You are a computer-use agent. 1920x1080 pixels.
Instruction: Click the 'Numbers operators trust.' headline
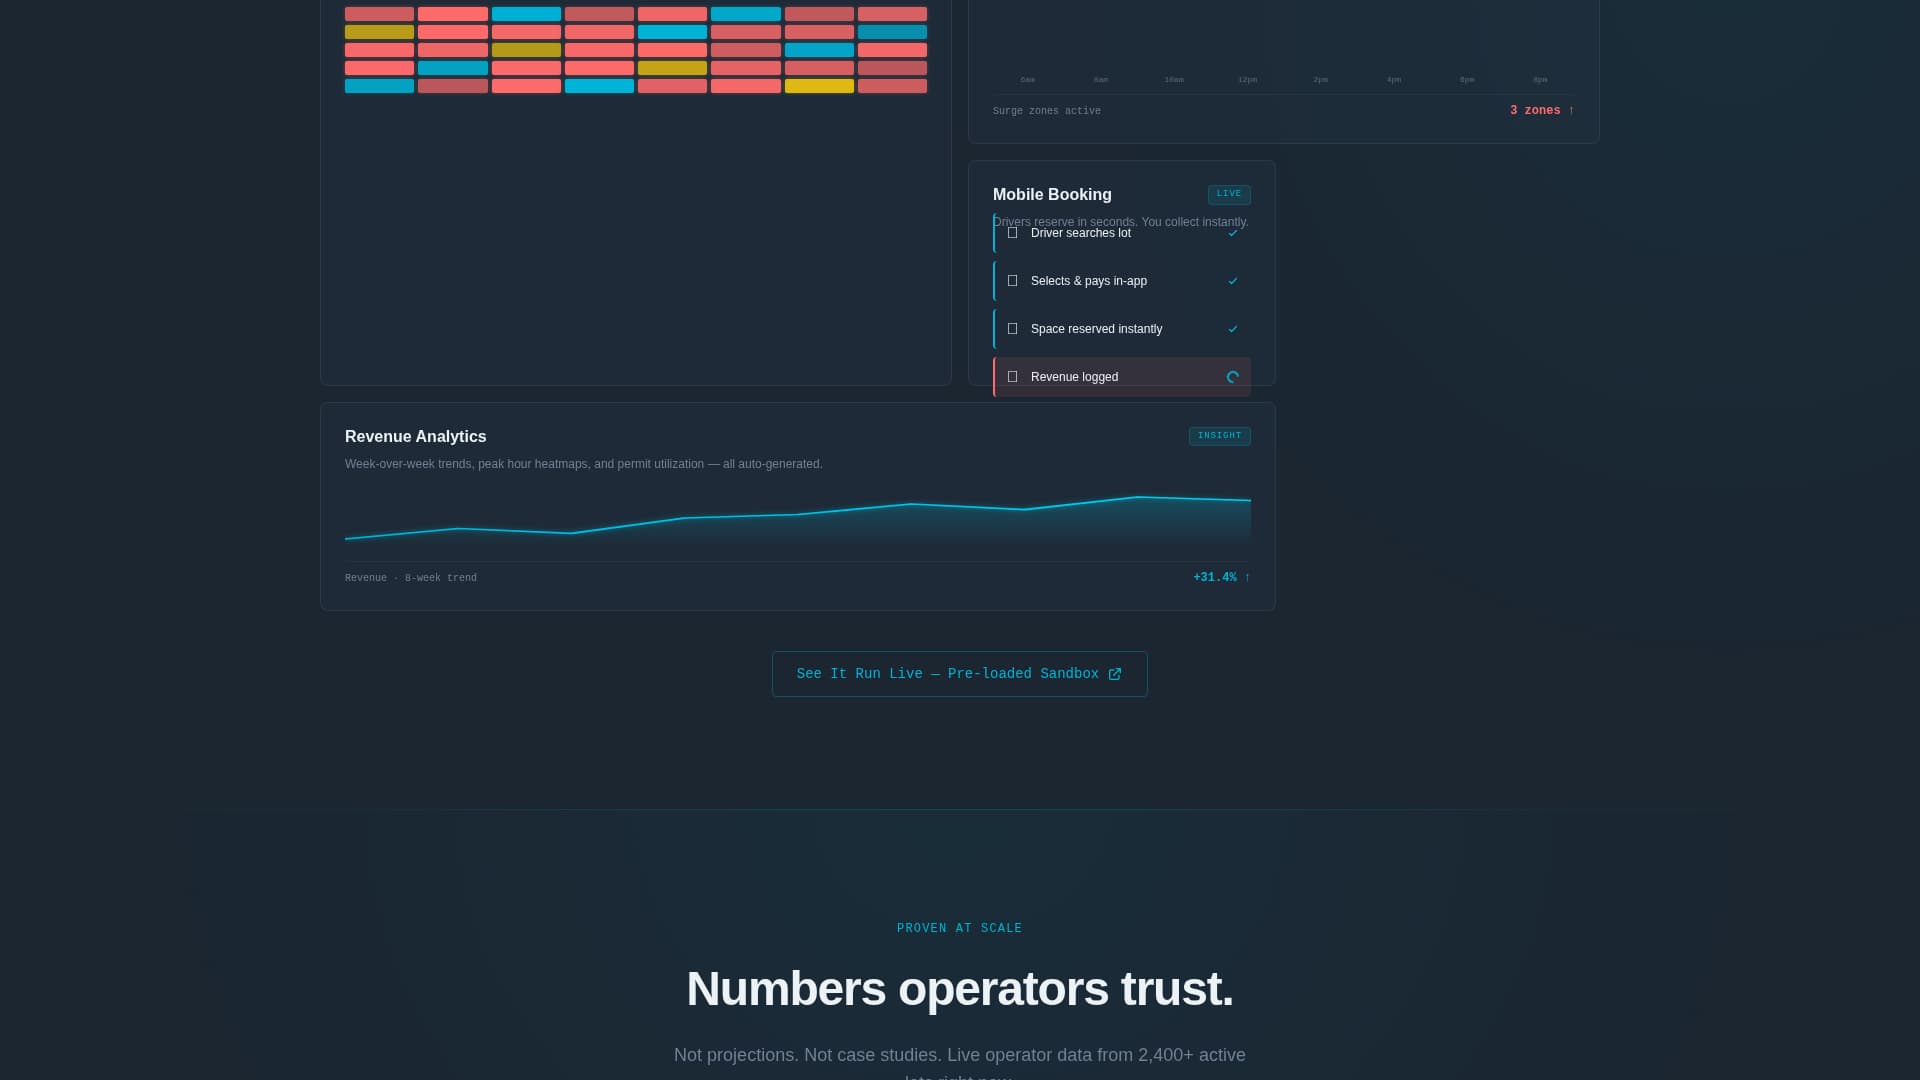(960, 989)
